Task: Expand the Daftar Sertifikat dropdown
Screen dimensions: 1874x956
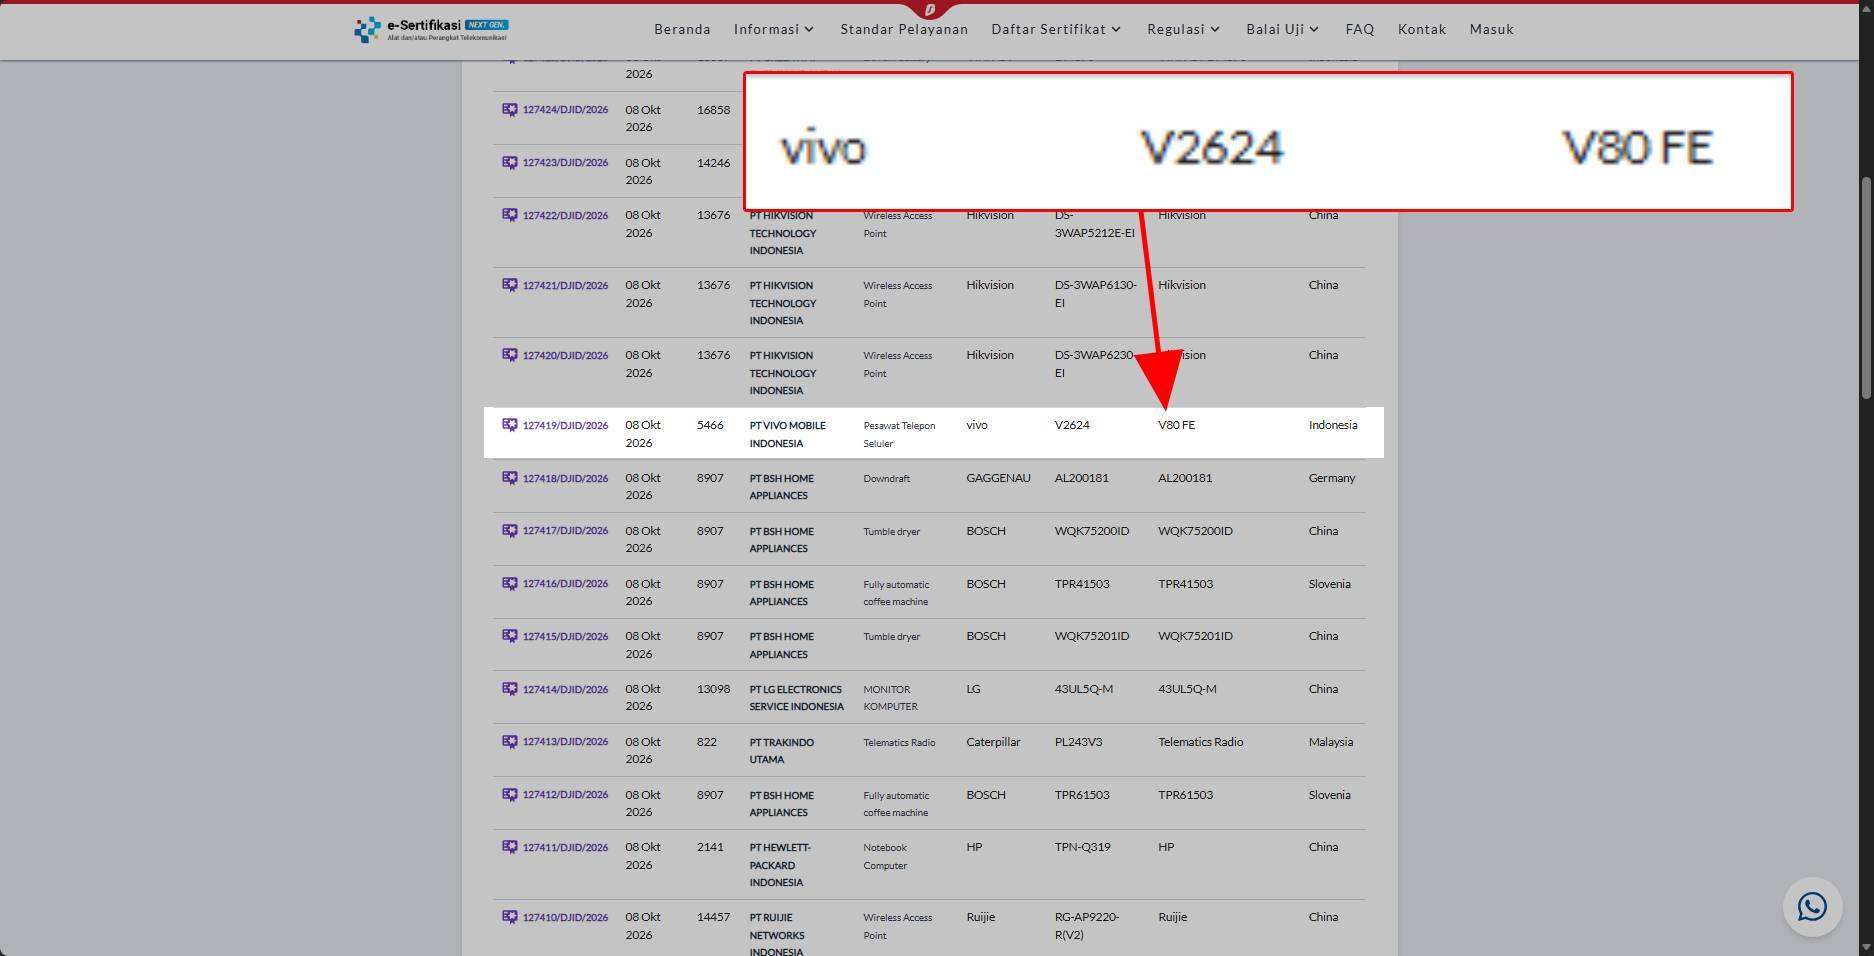Action: (1056, 29)
